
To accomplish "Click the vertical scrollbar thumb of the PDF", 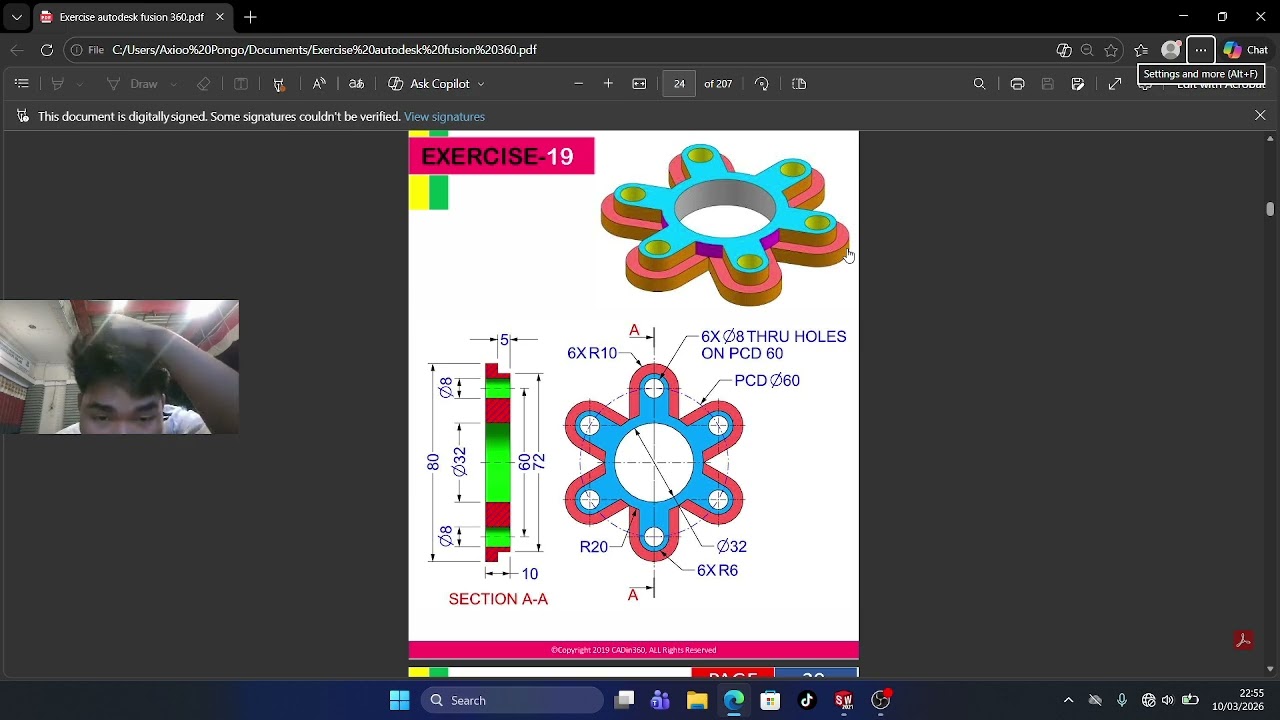I will 1270,208.
